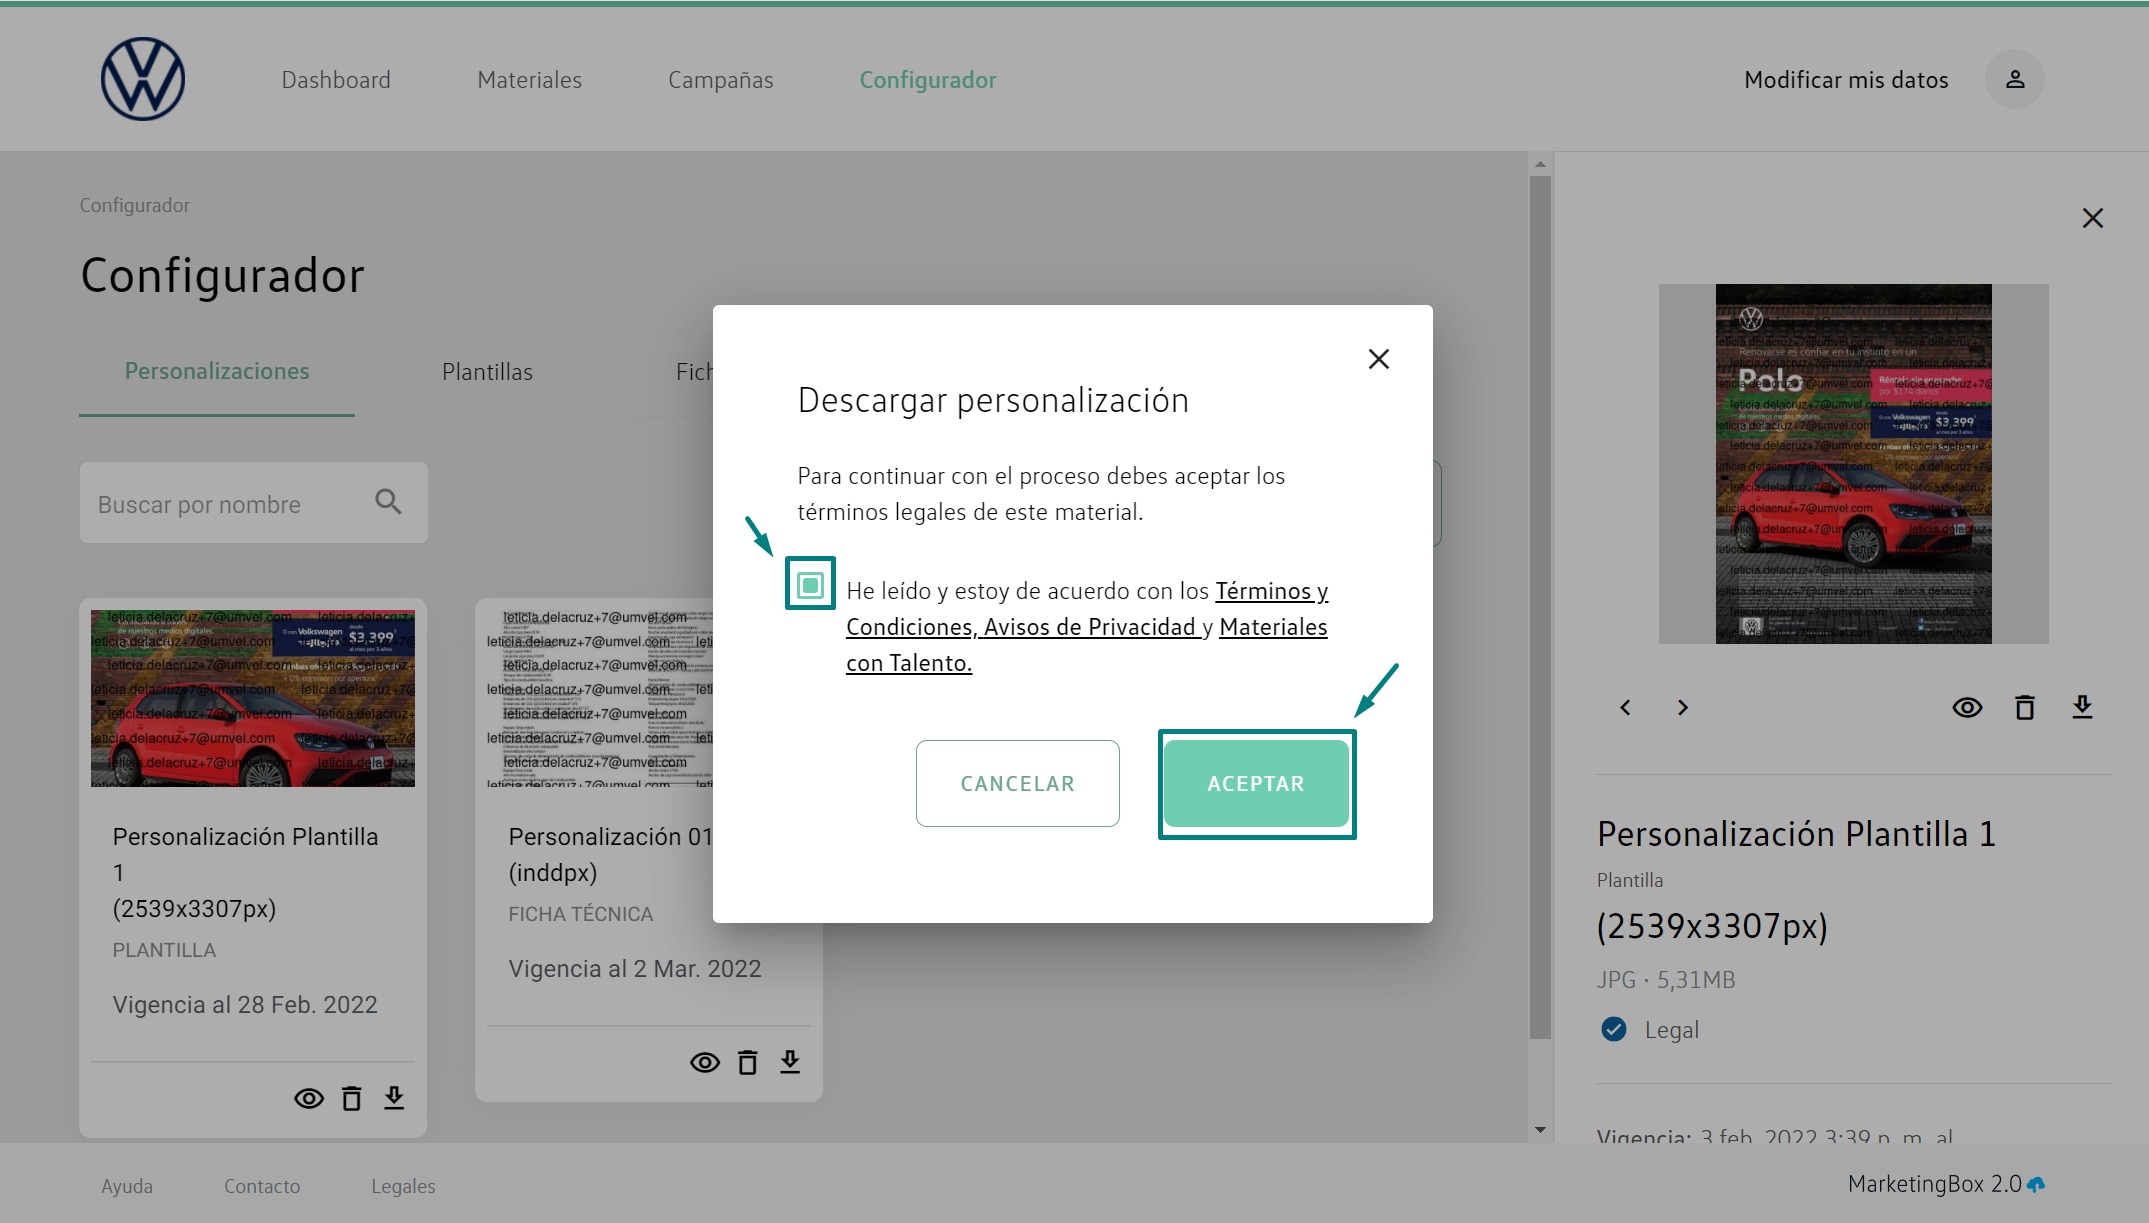Download the Ficha Técnica card
Viewport: 2149px width, 1223px height.
point(790,1062)
